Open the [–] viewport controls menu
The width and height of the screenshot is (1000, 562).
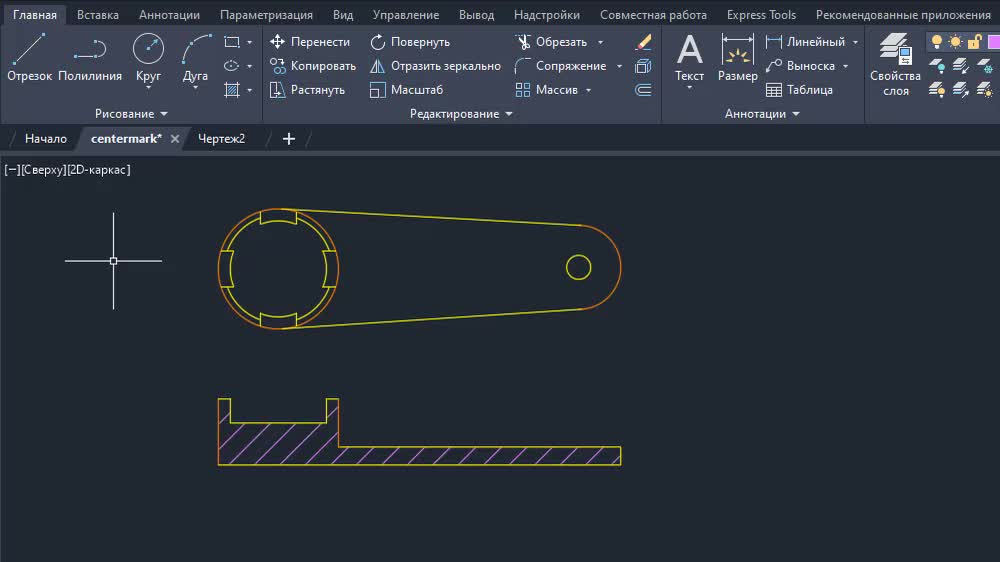tap(13, 170)
